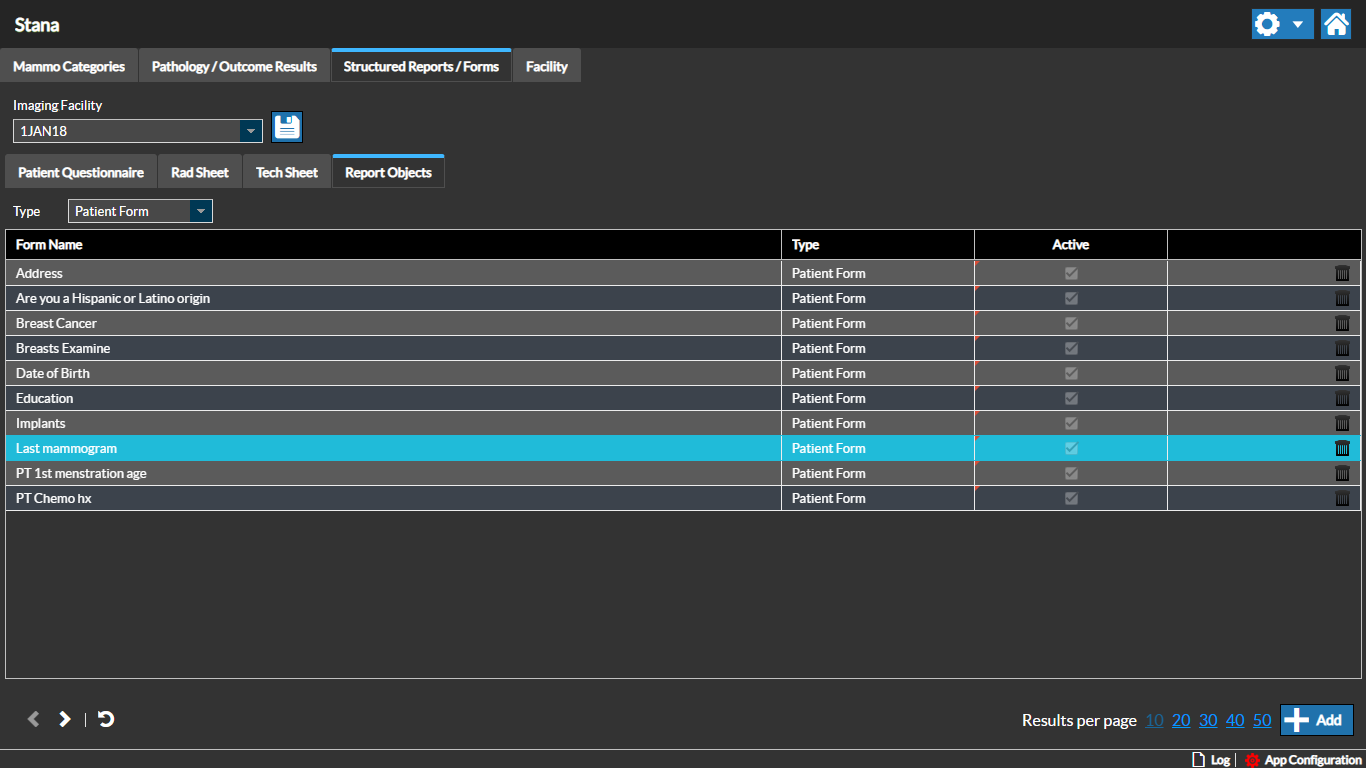
Task: Click the Add button
Action: click(1316, 720)
